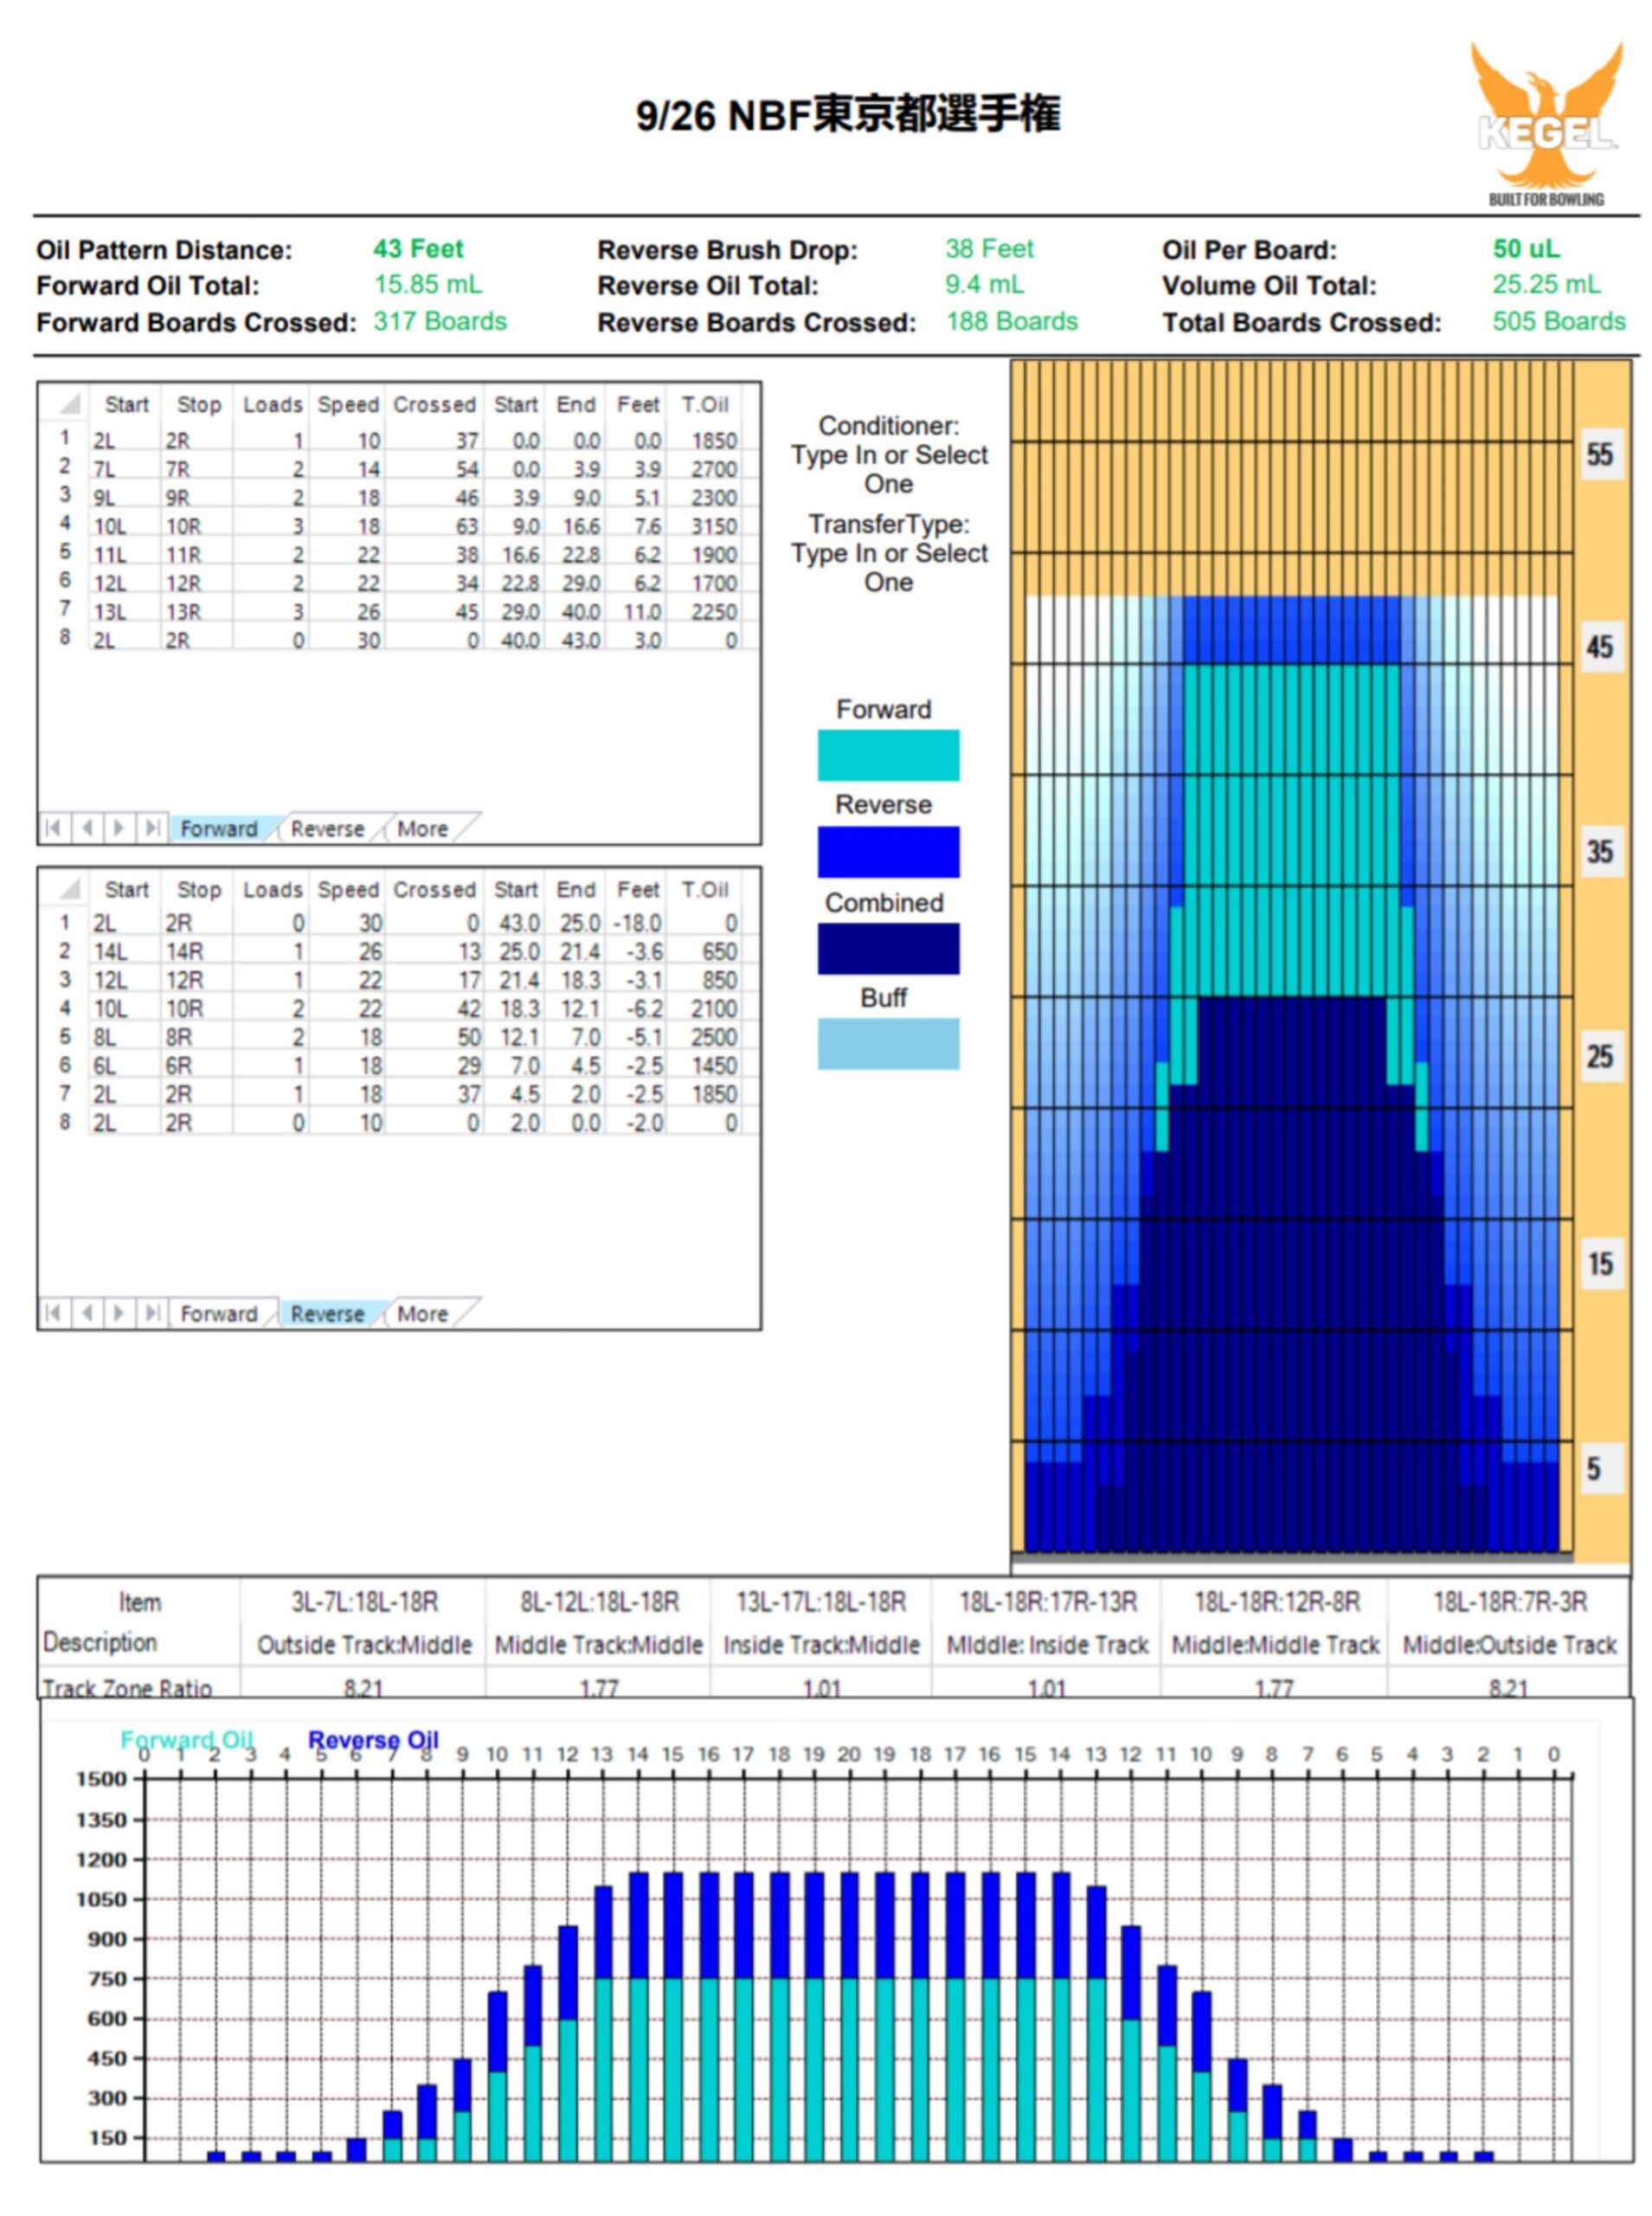The height and width of the screenshot is (2216, 1652).
Task: Click the 'Middle:Outside Track' description cell
Action: [x=1509, y=1645]
